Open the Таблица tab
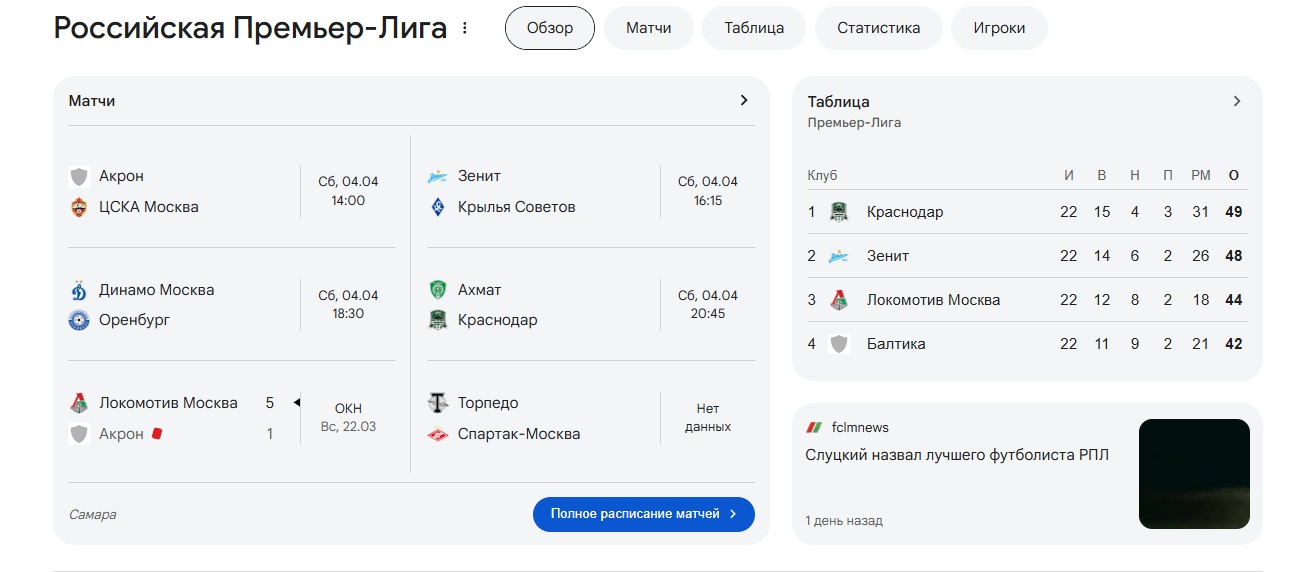This screenshot has width=1300, height=572. [754, 28]
